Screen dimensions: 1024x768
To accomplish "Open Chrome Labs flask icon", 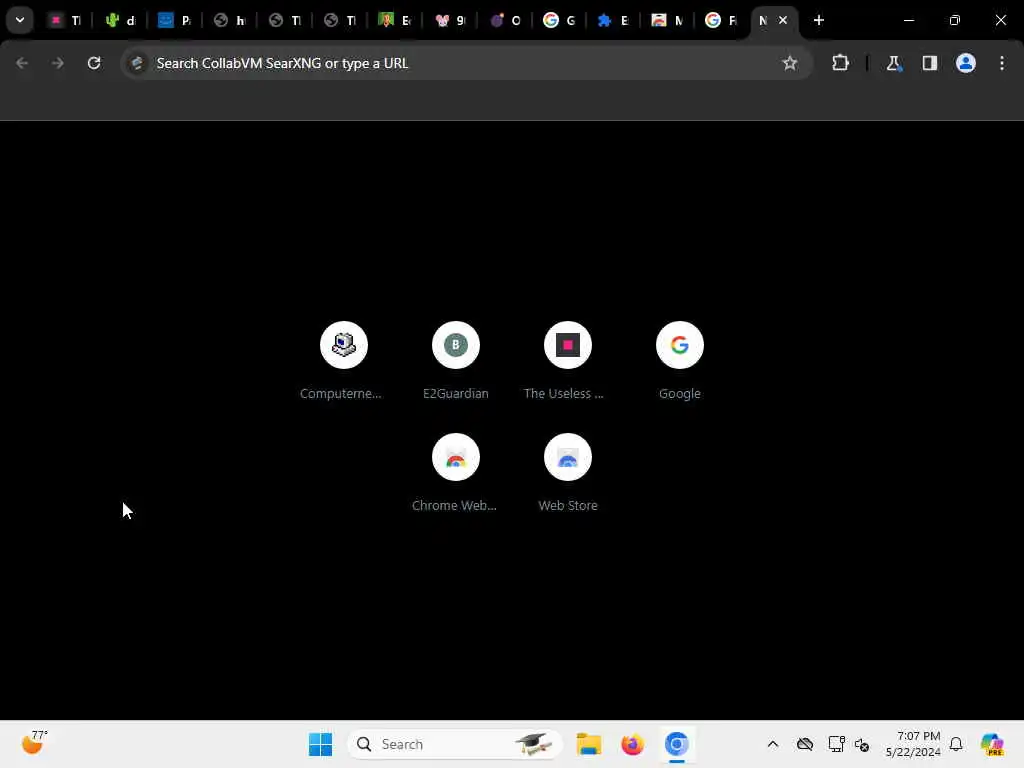I will (x=893, y=63).
